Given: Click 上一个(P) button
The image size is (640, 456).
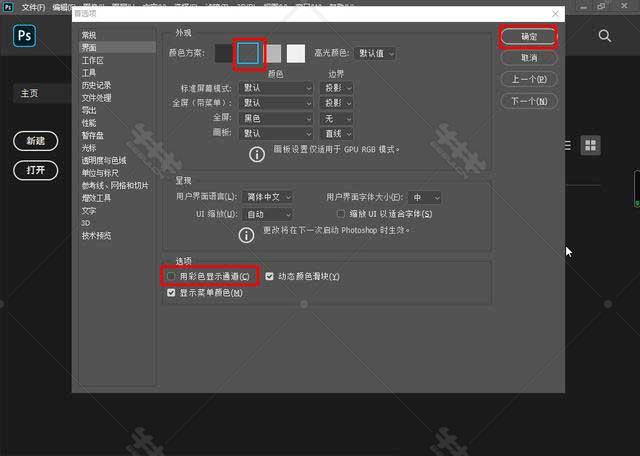Looking at the screenshot, I should (529, 79).
